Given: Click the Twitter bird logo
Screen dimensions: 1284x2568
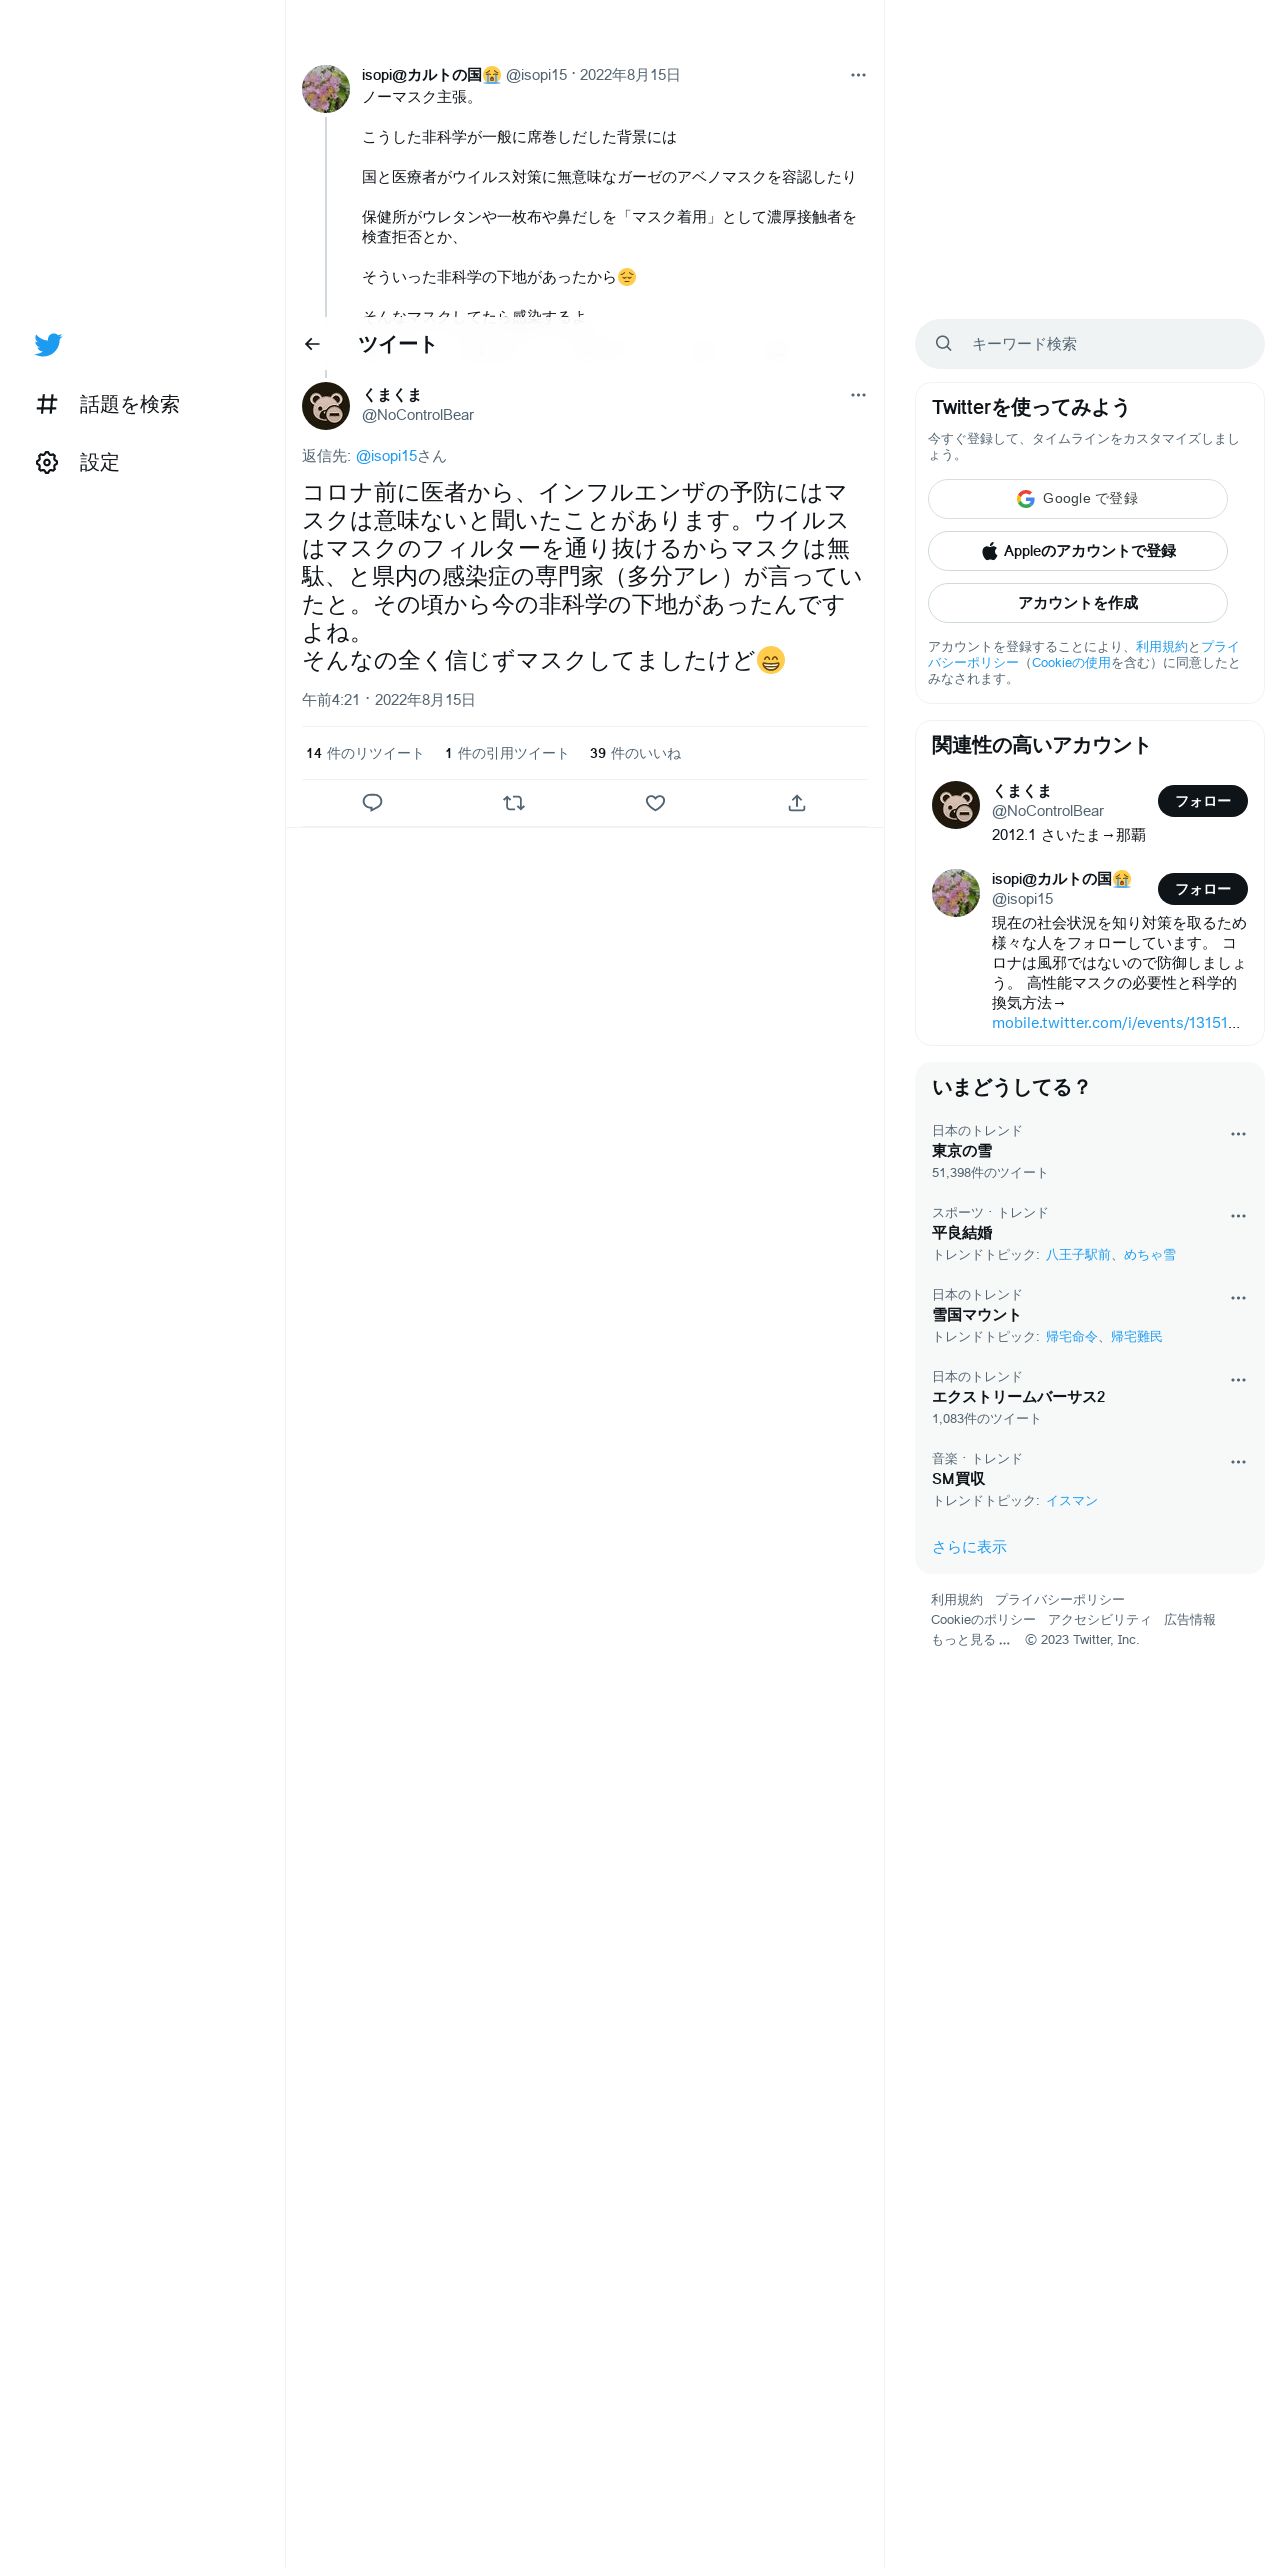Looking at the screenshot, I should click(48, 345).
